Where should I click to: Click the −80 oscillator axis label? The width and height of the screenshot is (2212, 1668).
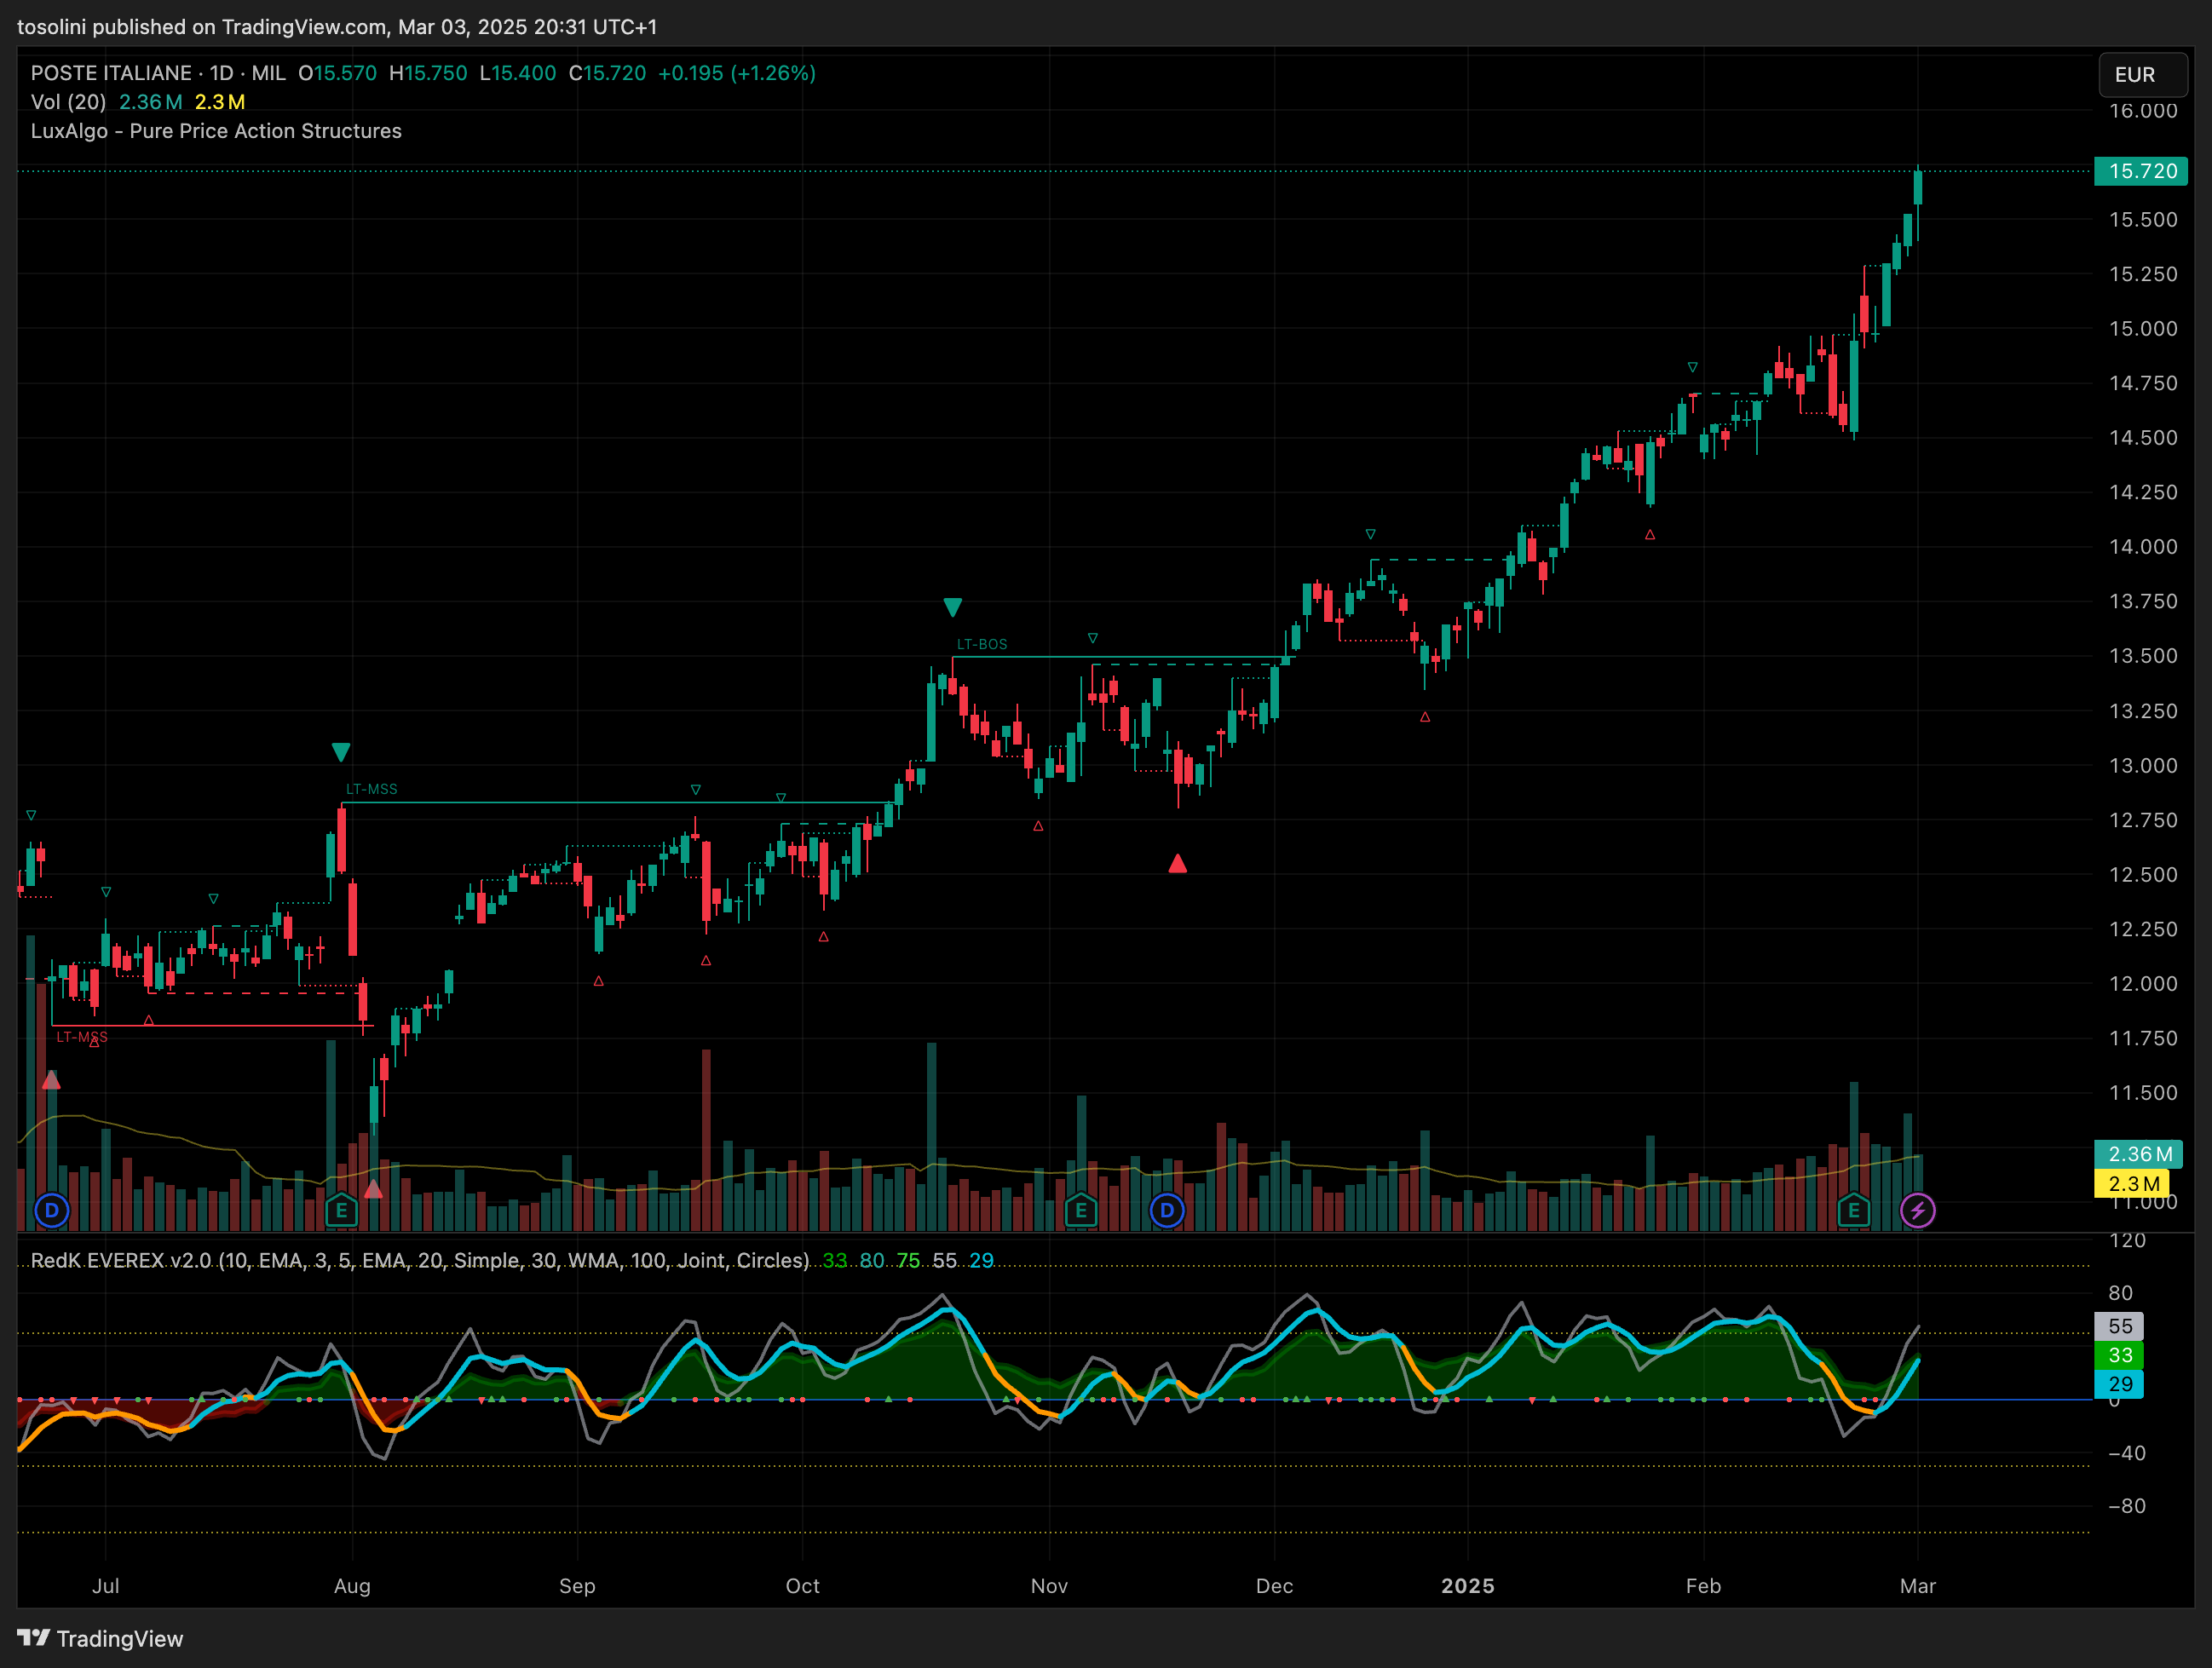[x=2126, y=1506]
